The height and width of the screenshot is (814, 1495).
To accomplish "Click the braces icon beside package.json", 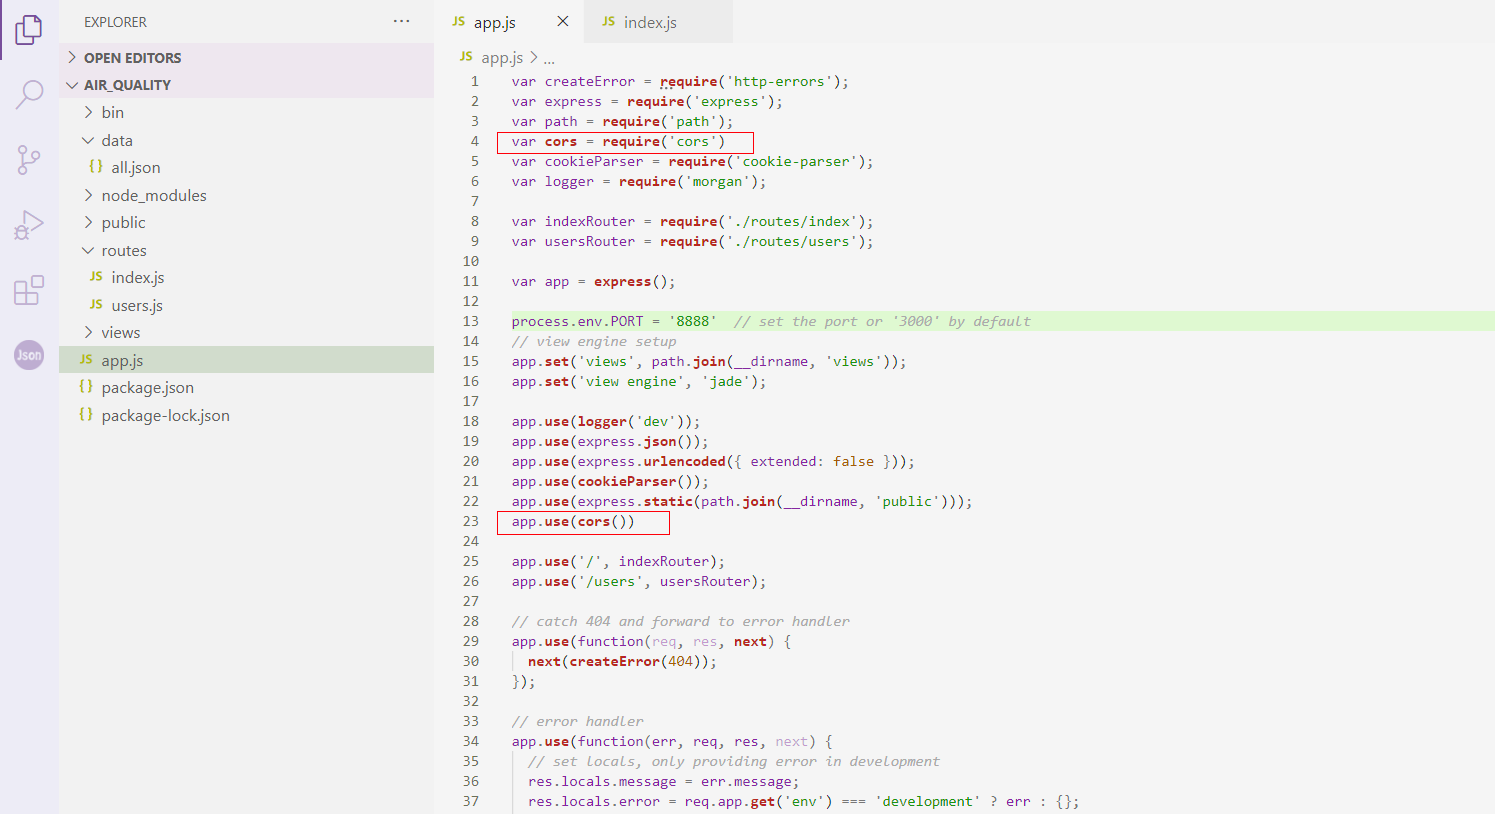I will click(x=86, y=387).
